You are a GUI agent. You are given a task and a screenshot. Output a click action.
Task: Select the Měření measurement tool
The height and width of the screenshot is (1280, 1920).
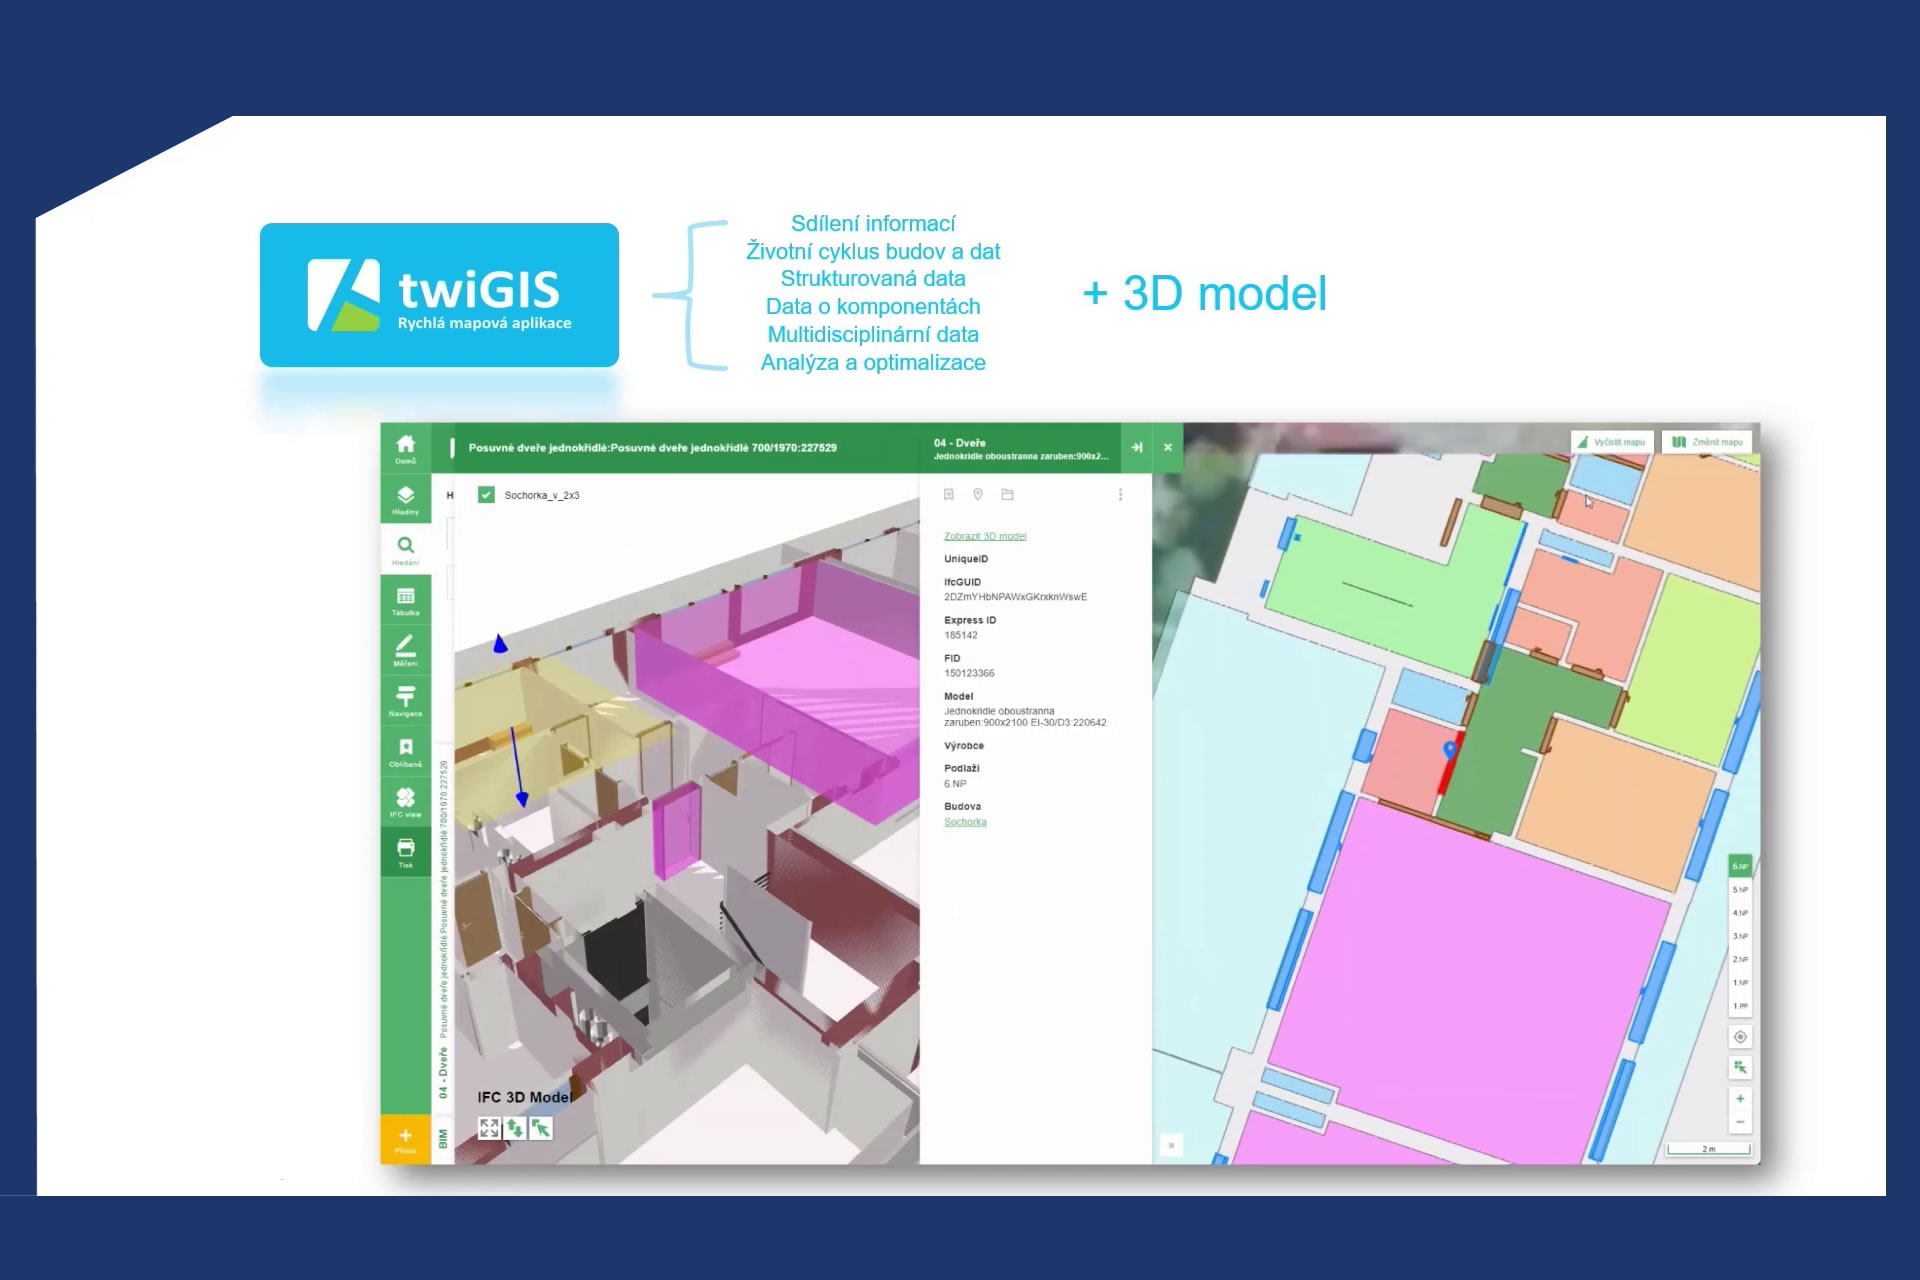click(x=405, y=650)
